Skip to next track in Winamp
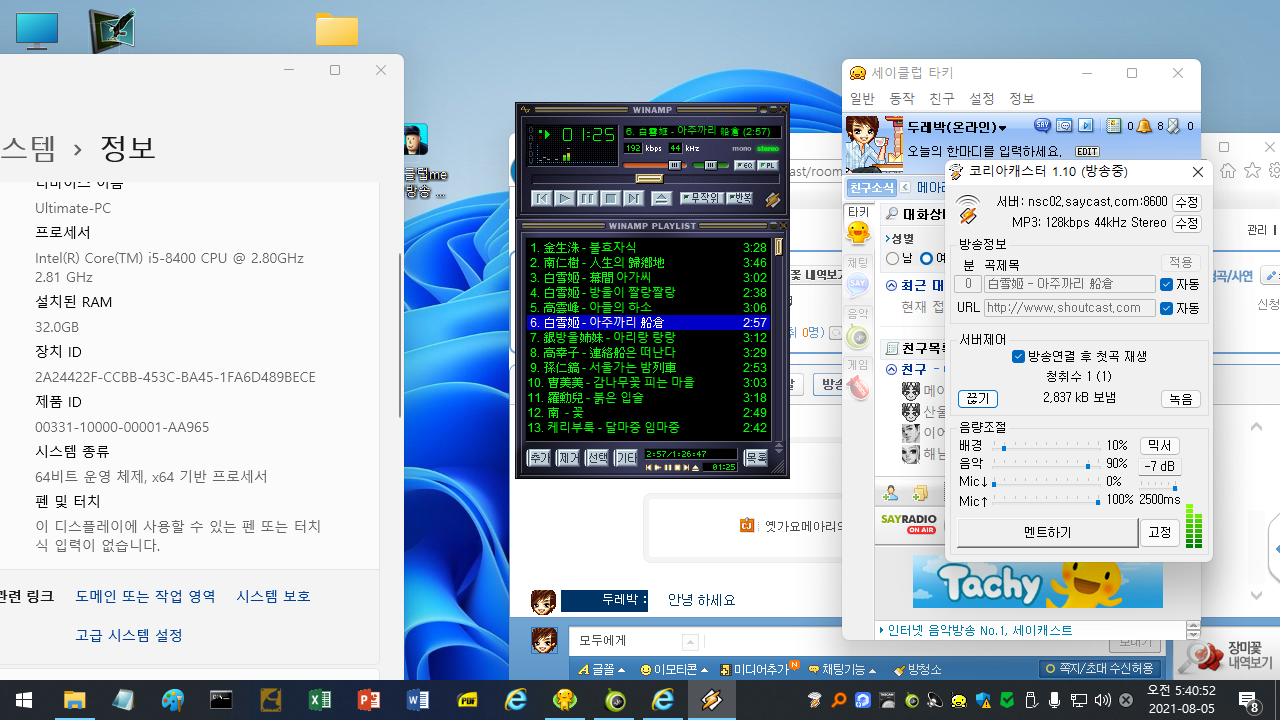Image resolution: width=1280 pixels, height=720 pixels. tap(633, 198)
